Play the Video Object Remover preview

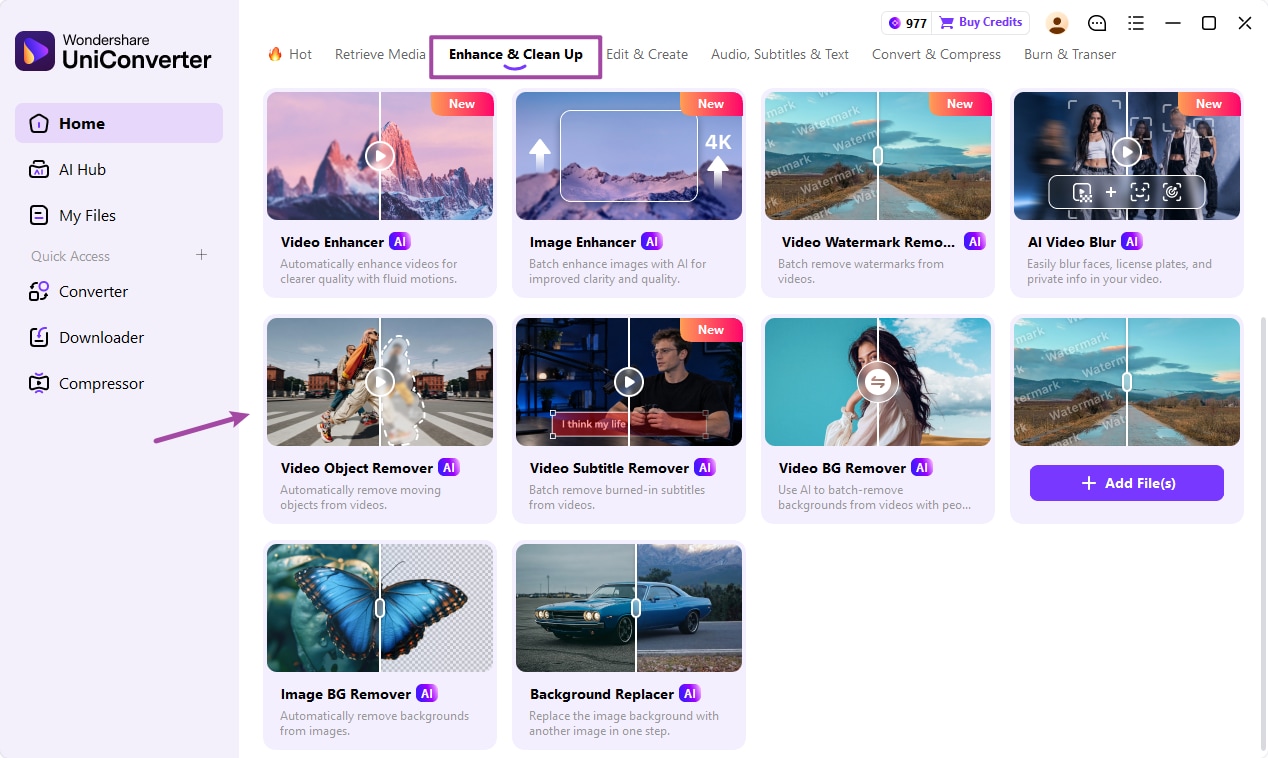(380, 381)
